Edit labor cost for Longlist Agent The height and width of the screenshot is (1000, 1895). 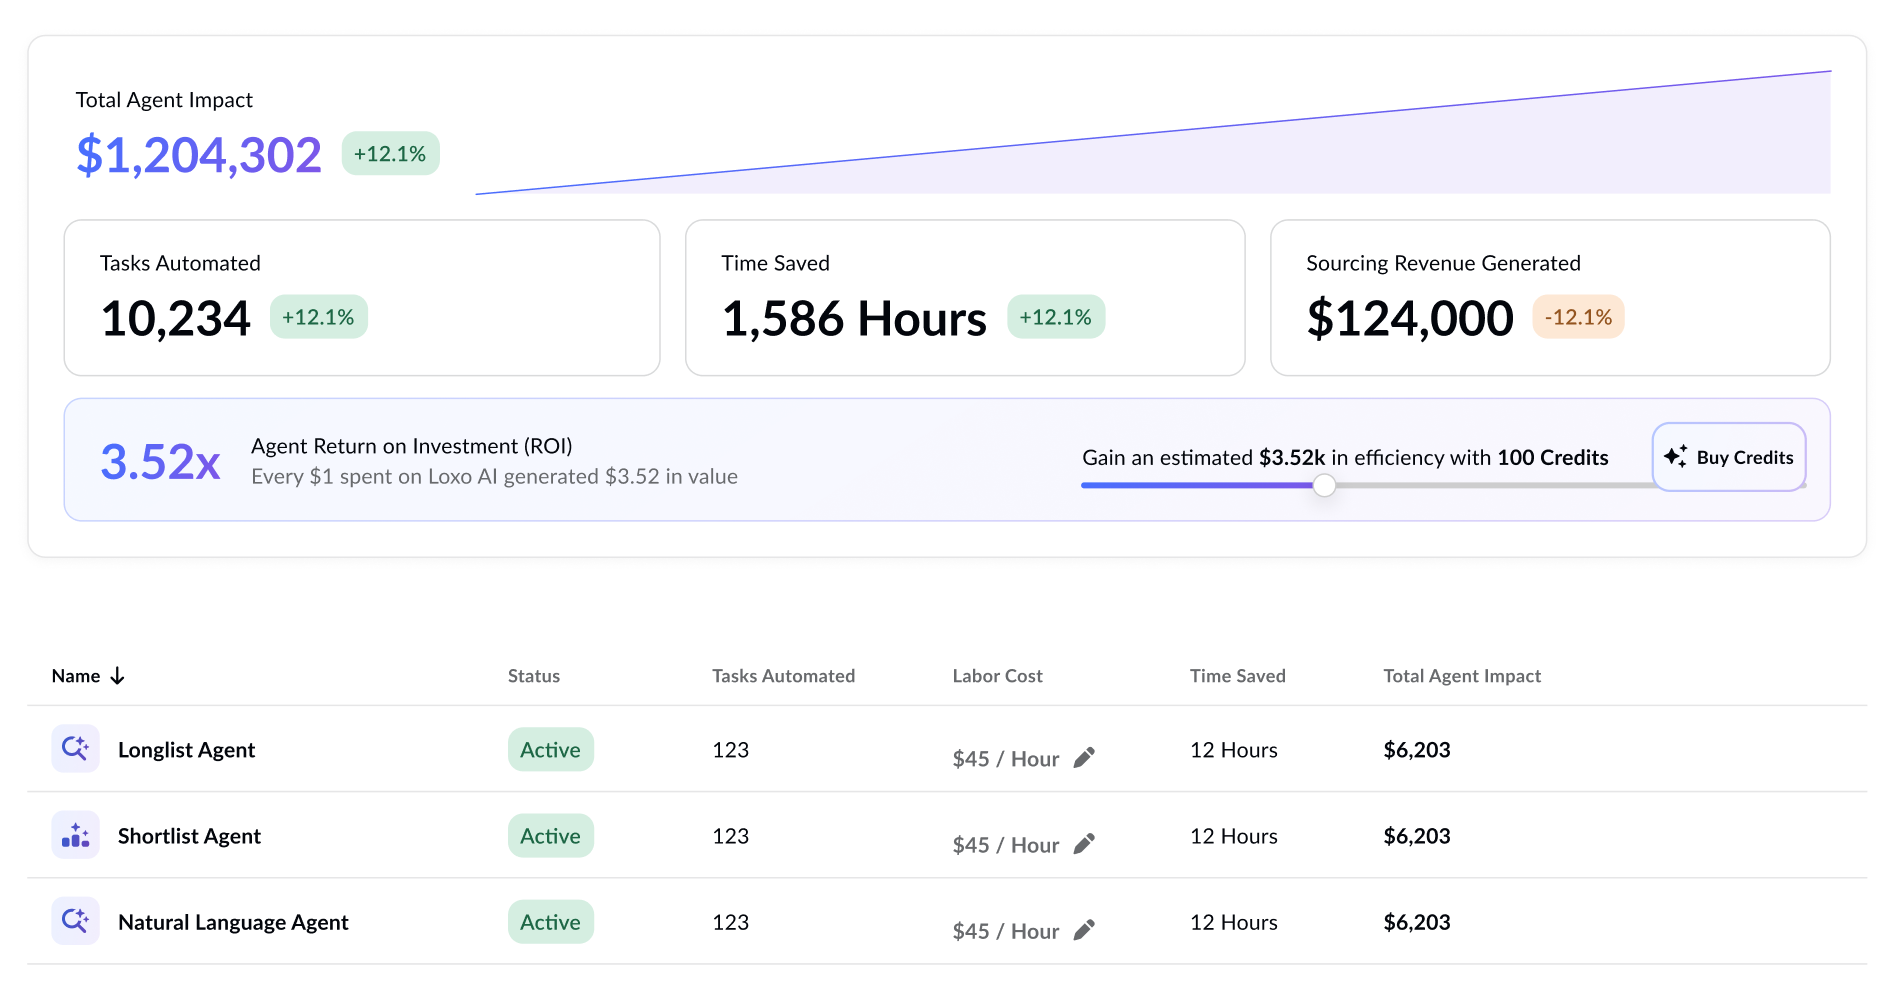coord(1084,758)
